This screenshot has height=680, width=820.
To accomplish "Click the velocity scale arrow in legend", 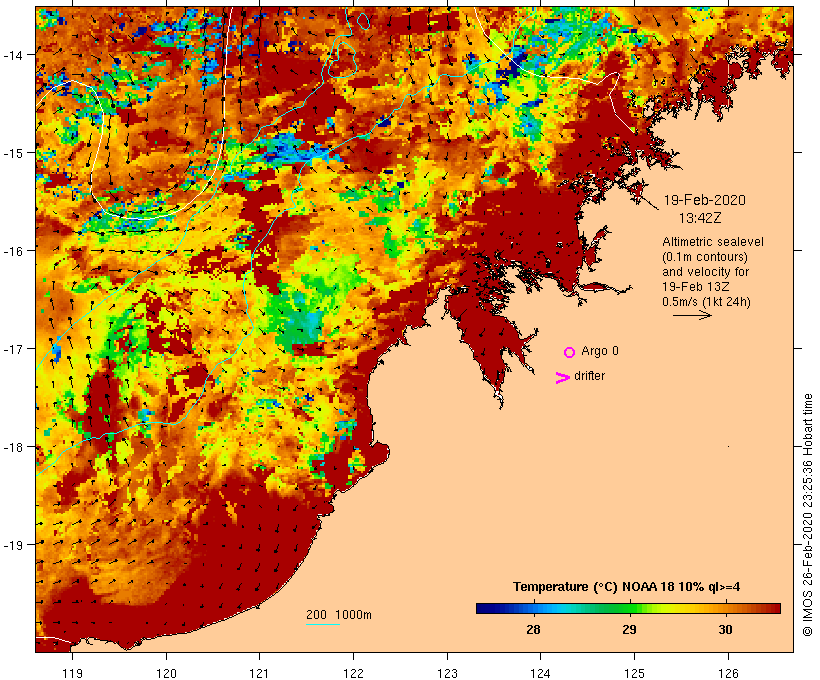I will click(692, 315).
